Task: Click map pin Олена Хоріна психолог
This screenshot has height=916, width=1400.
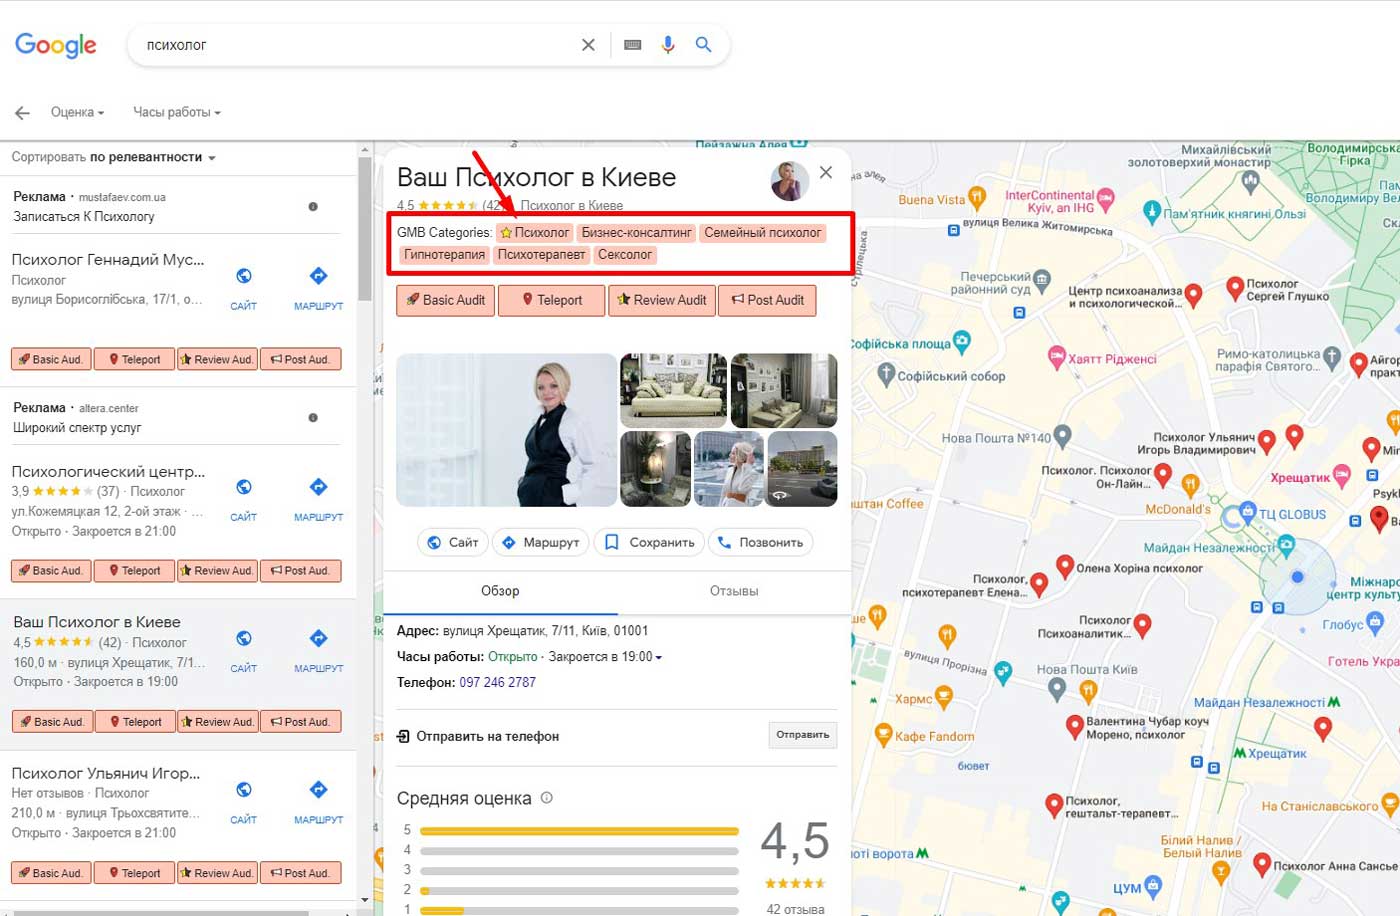Action: click(1065, 568)
